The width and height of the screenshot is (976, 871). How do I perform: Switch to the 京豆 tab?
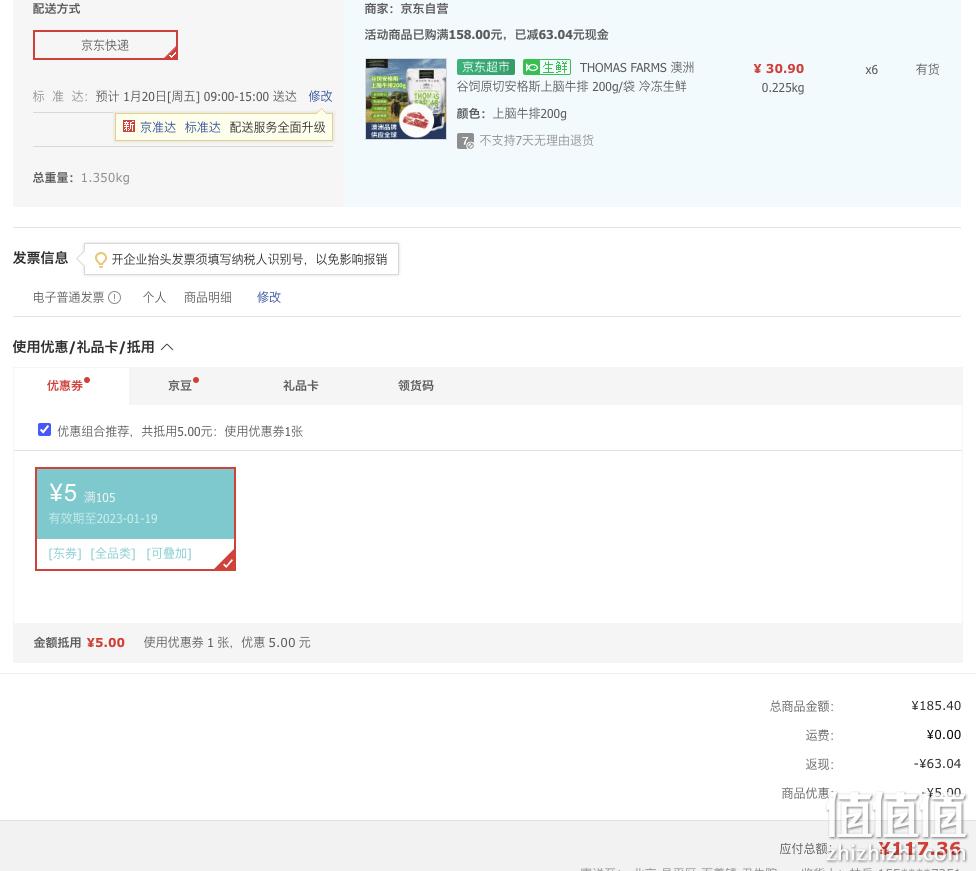180,385
